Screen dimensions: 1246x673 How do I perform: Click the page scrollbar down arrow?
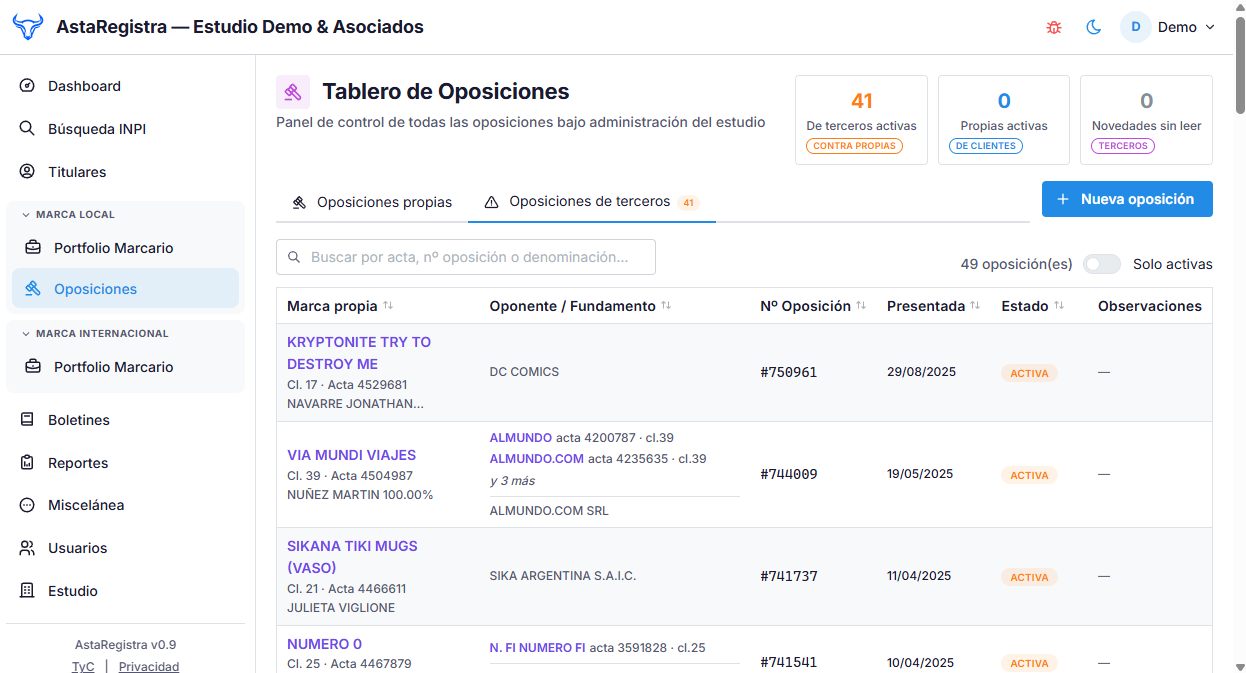click(1240, 666)
